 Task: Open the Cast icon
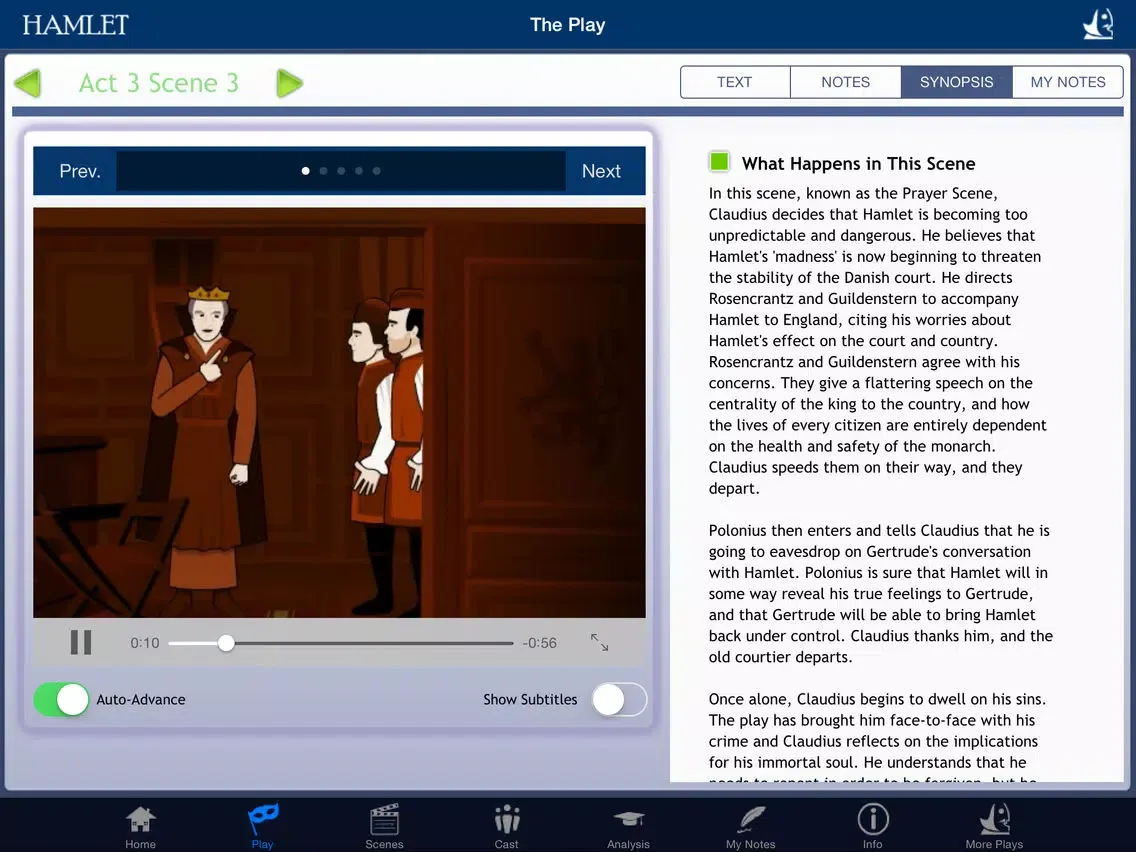[x=506, y=826]
